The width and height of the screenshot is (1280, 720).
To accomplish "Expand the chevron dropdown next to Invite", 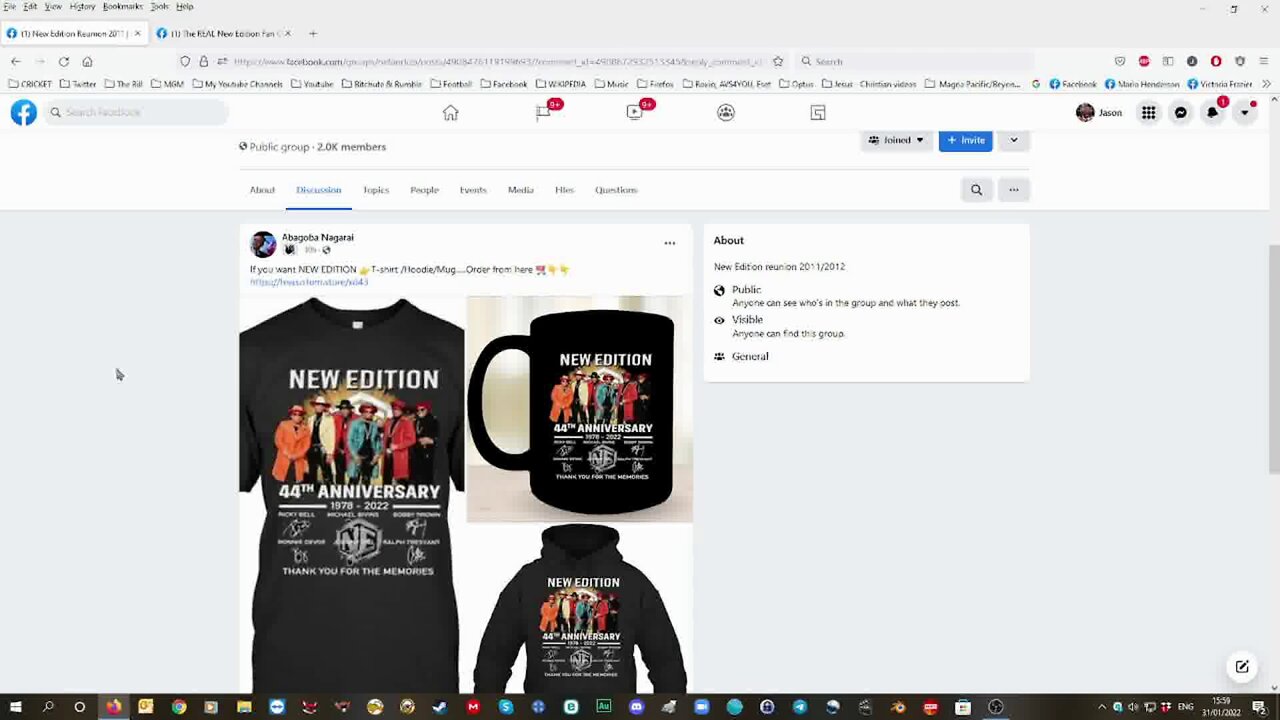I will [x=1014, y=140].
